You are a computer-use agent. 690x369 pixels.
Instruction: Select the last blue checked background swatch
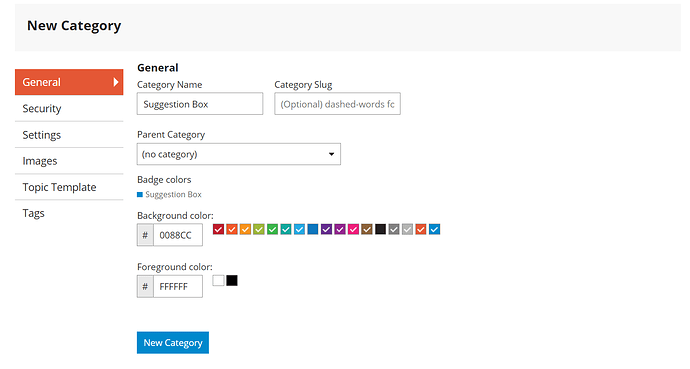coord(434,229)
